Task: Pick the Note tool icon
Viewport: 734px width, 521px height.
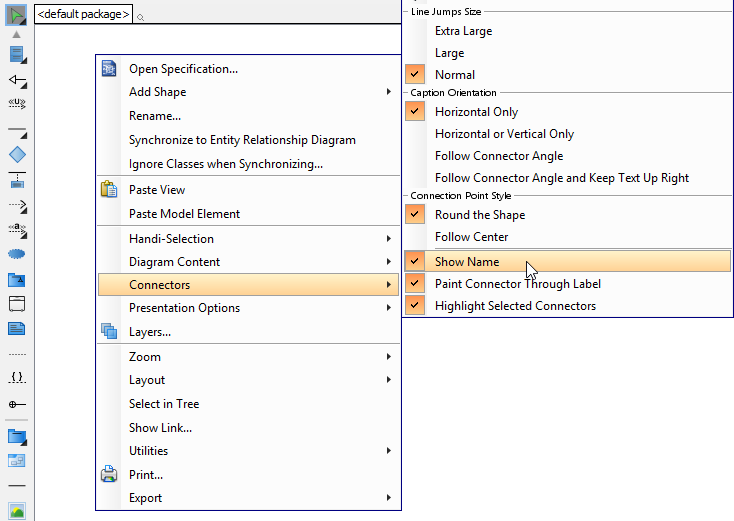Action: 17,329
